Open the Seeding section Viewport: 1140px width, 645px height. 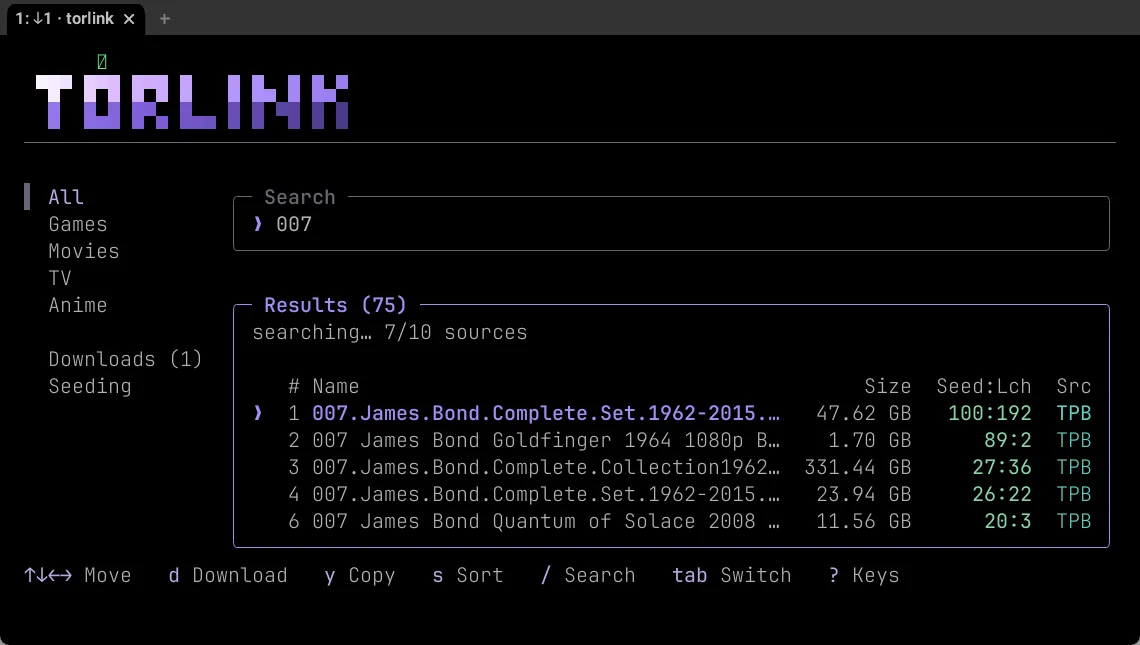[90, 386]
